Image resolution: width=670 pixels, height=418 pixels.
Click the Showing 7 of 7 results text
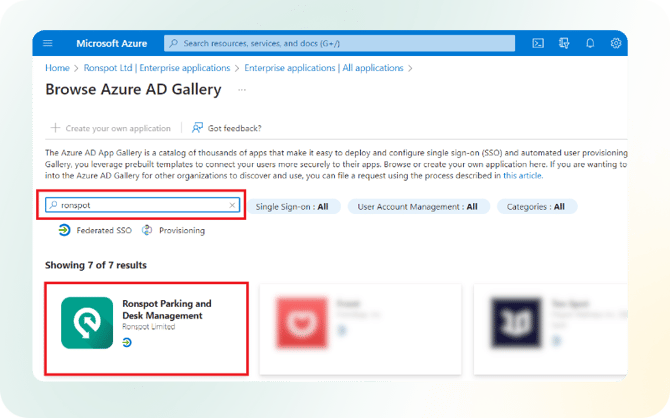click(96, 265)
